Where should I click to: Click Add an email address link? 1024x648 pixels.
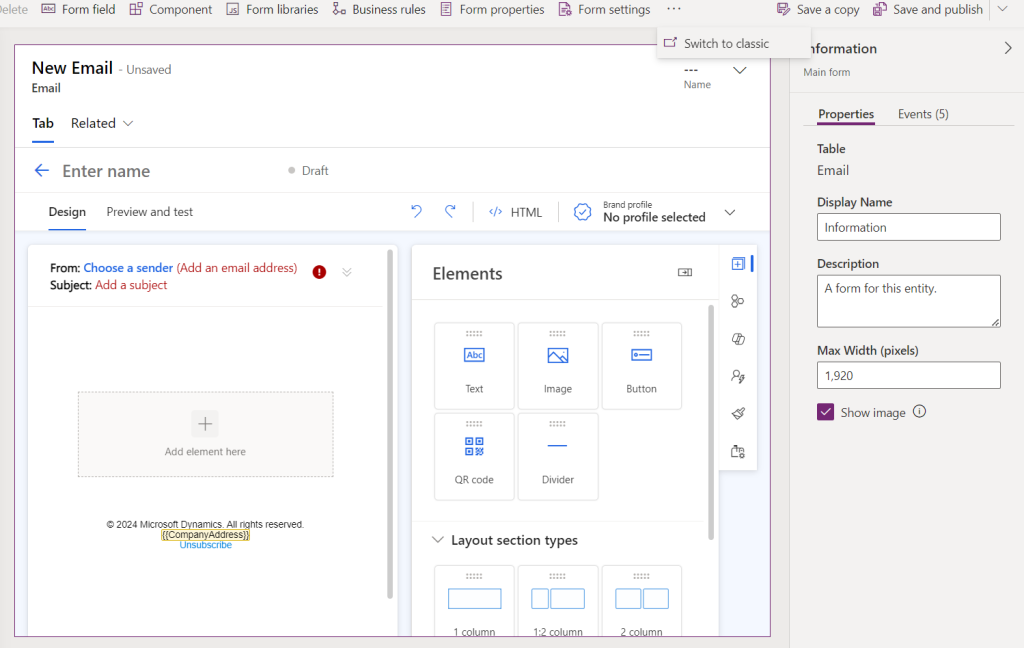[237, 268]
